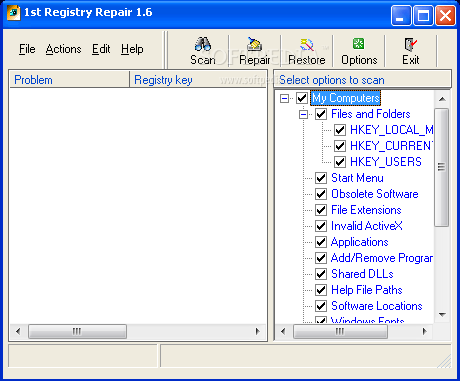460x381 pixels.
Task: Select the Files and Folders label
Action: click(370, 114)
